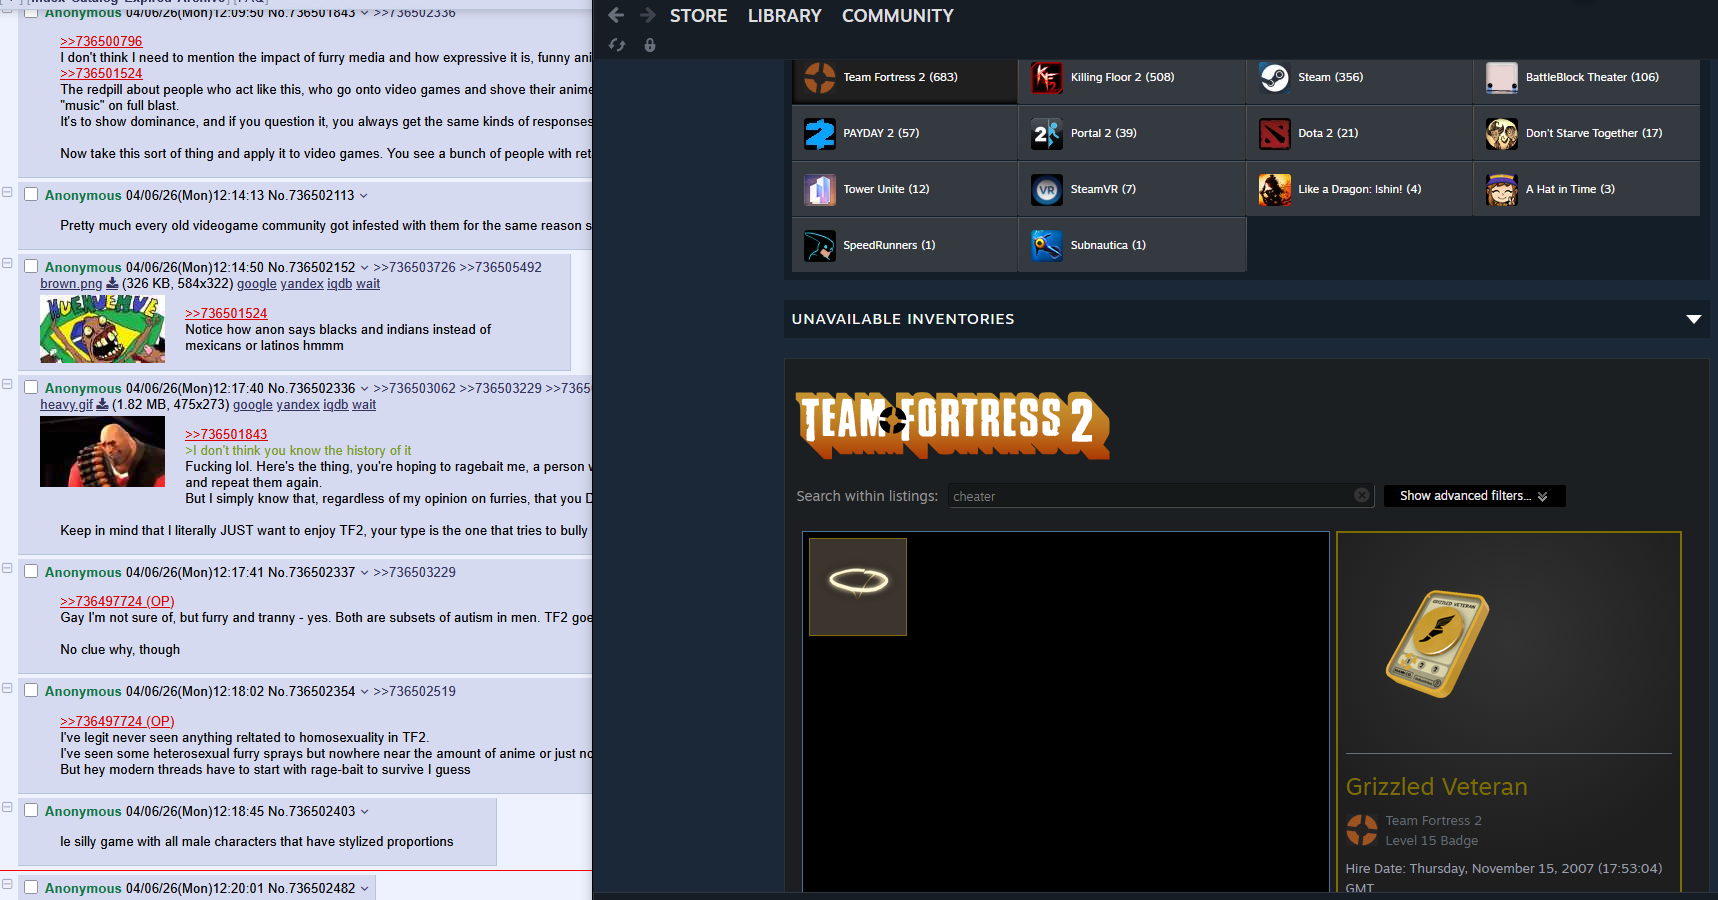Hide post No.736502152 with minus icon
This screenshot has height=900, width=1718.
coord(7,264)
